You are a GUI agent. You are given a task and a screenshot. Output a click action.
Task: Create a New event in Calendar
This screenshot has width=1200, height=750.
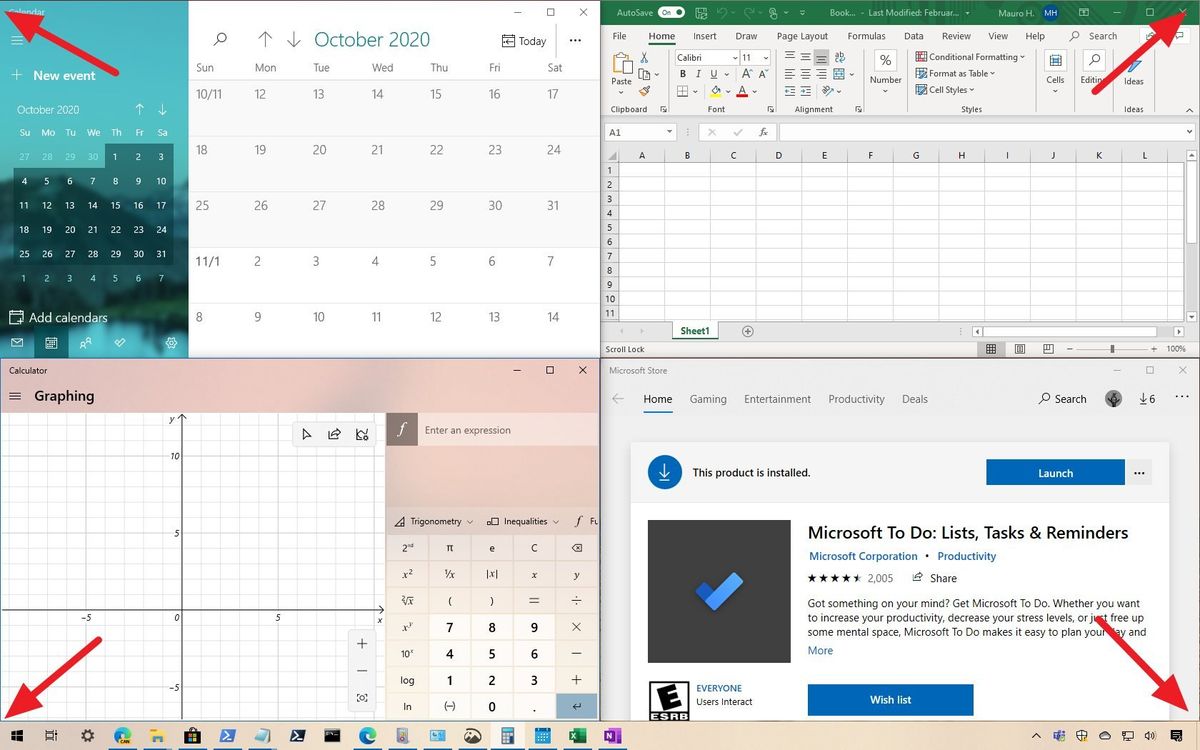[x=54, y=75]
